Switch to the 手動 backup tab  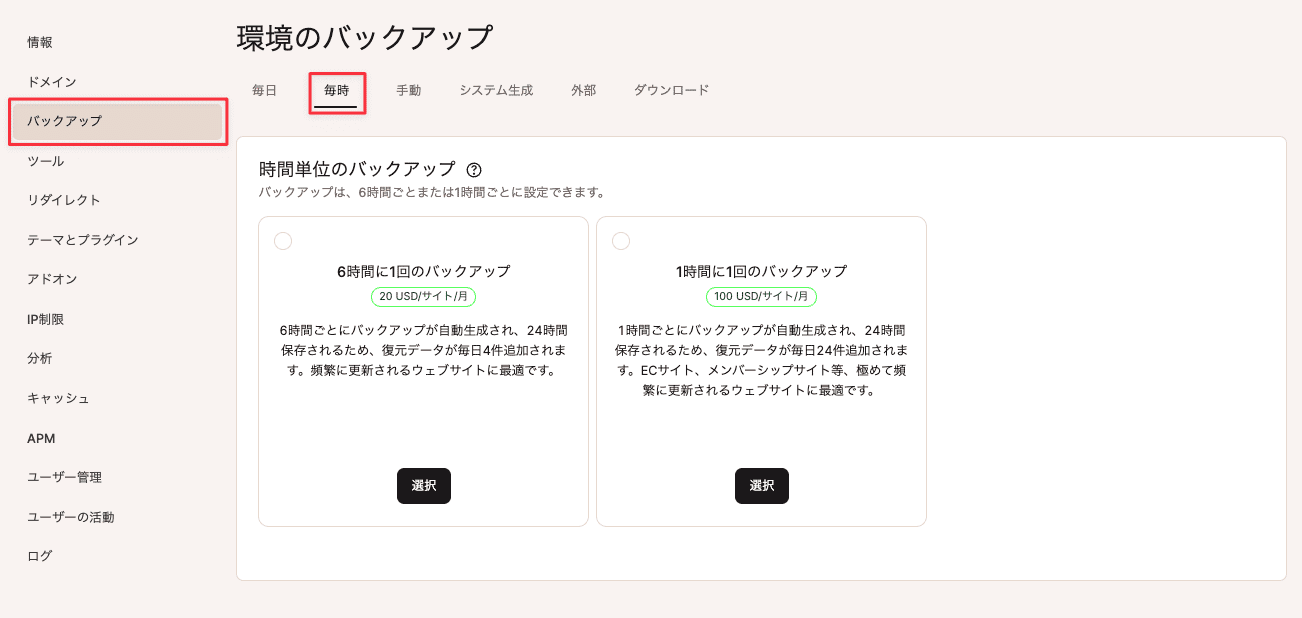(x=408, y=89)
